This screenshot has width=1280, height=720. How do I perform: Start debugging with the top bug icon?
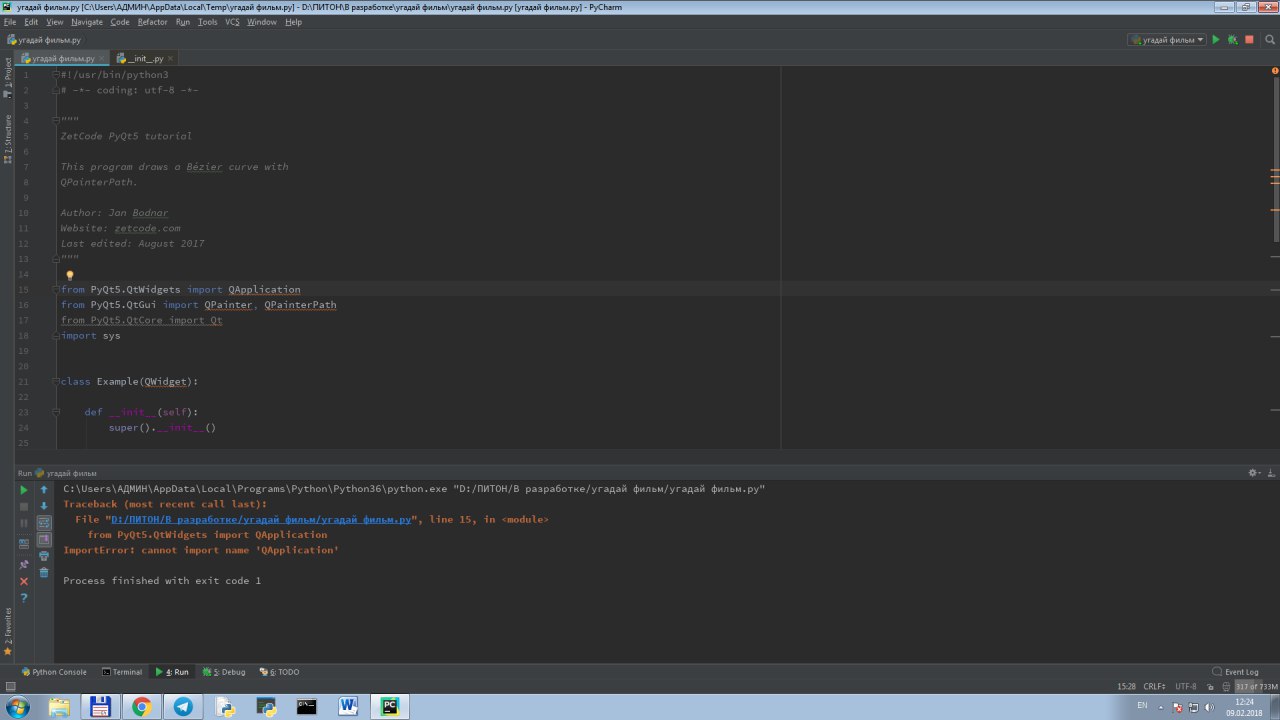[1232, 40]
